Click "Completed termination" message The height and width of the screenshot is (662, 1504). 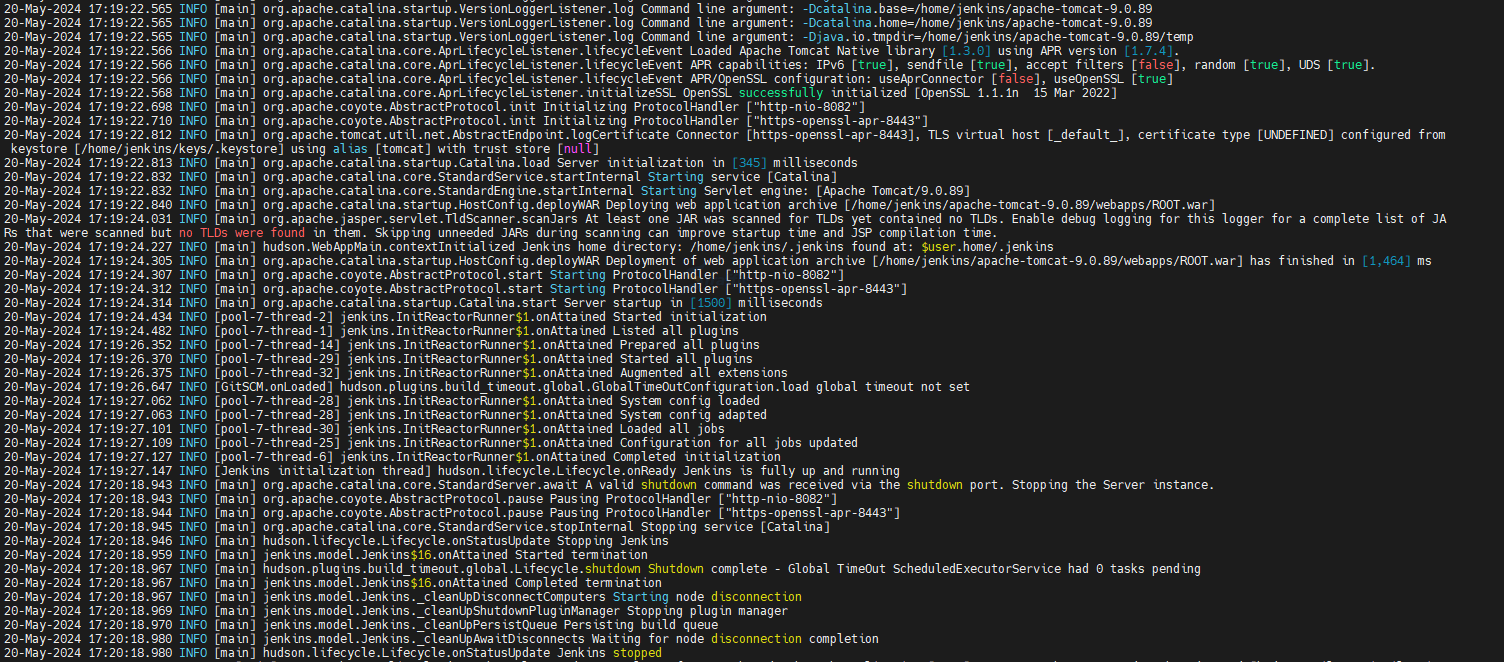click(x=589, y=582)
